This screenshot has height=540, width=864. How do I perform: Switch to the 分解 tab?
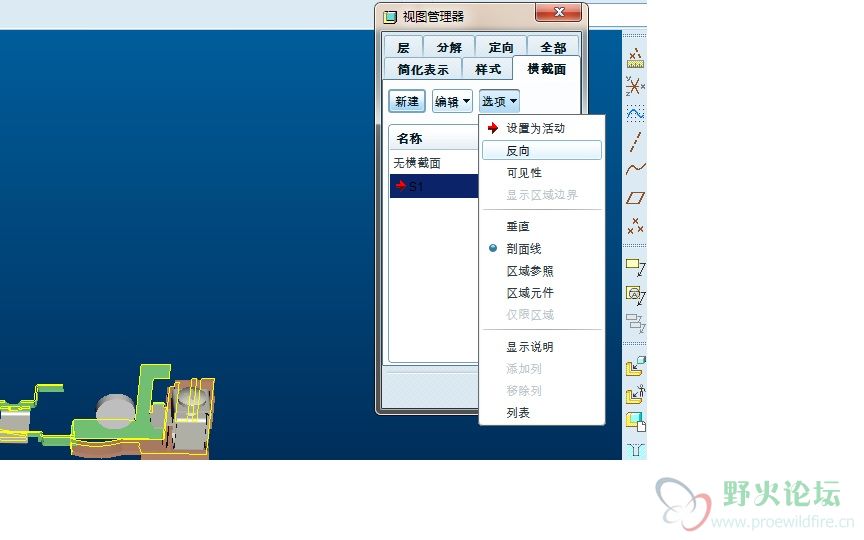click(x=449, y=48)
